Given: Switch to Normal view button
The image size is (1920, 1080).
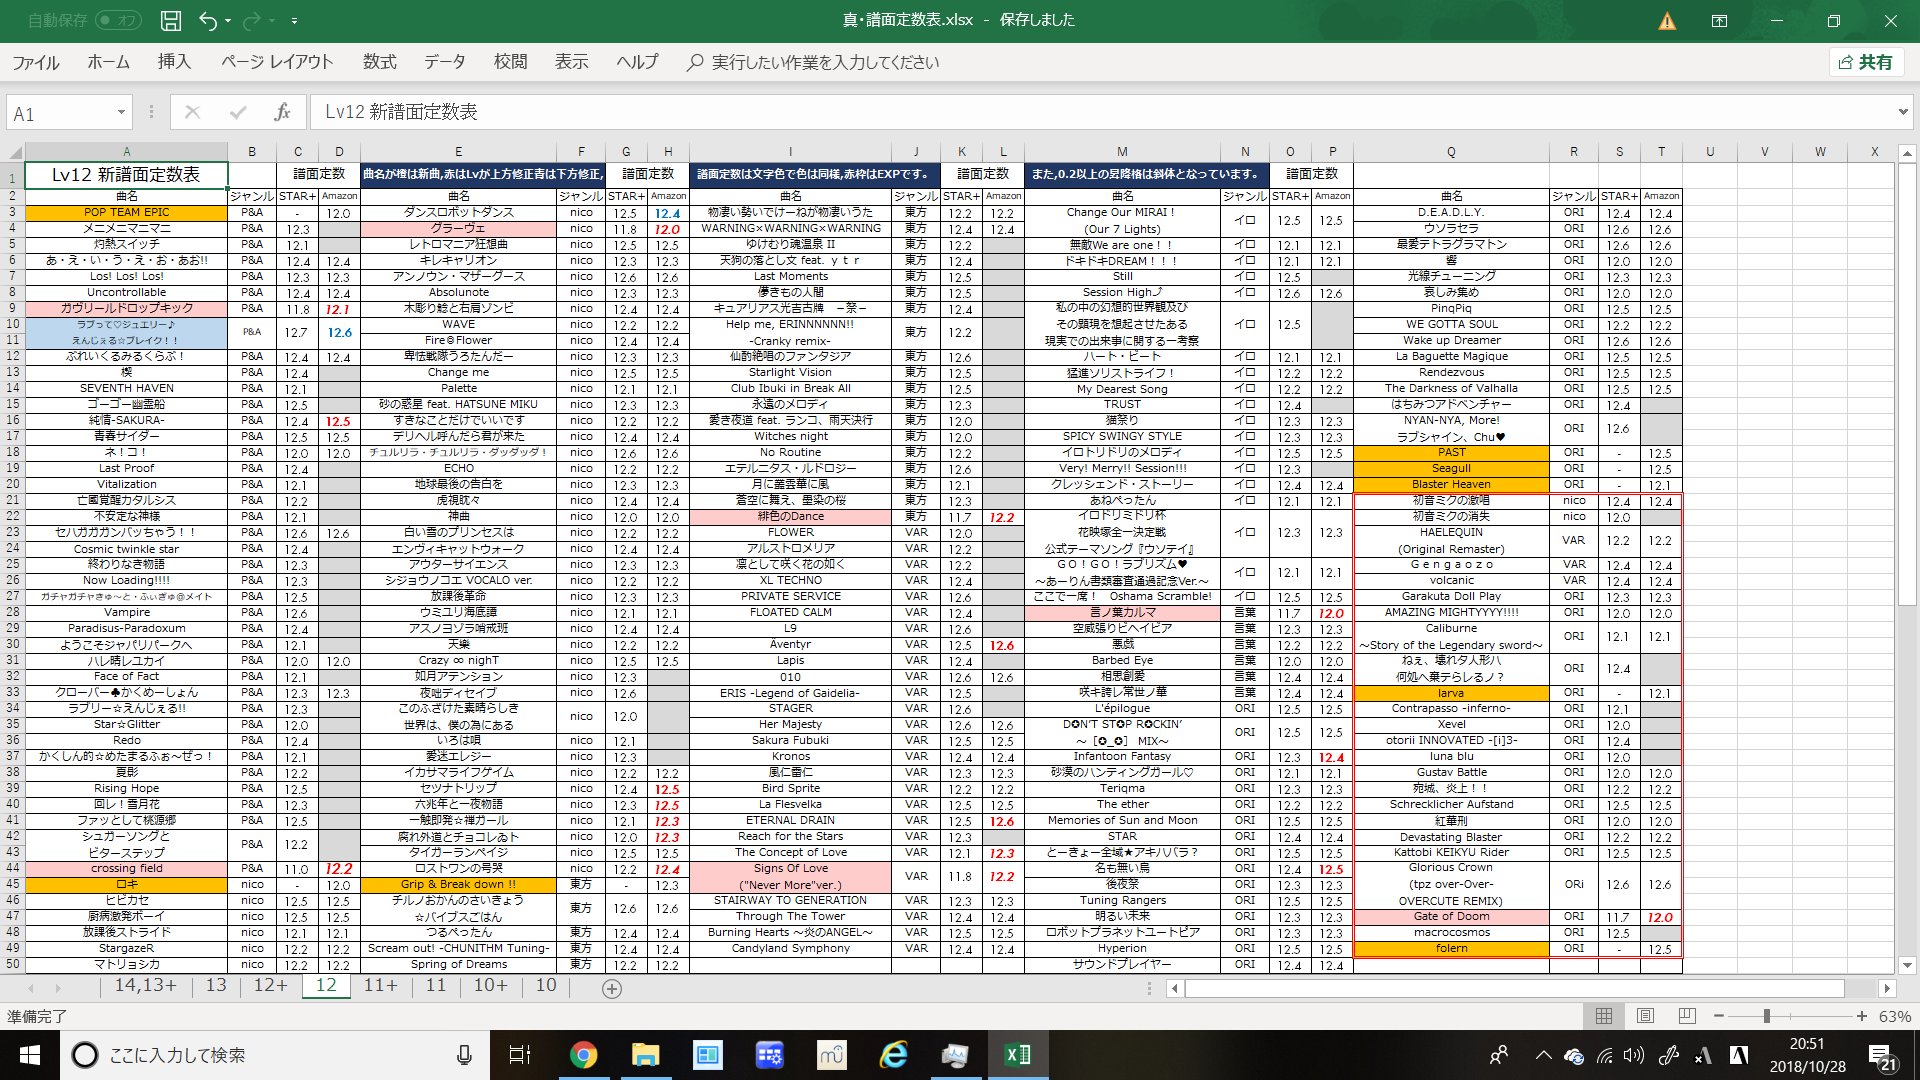Looking at the screenshot, I should (x=1604, y=1016).
